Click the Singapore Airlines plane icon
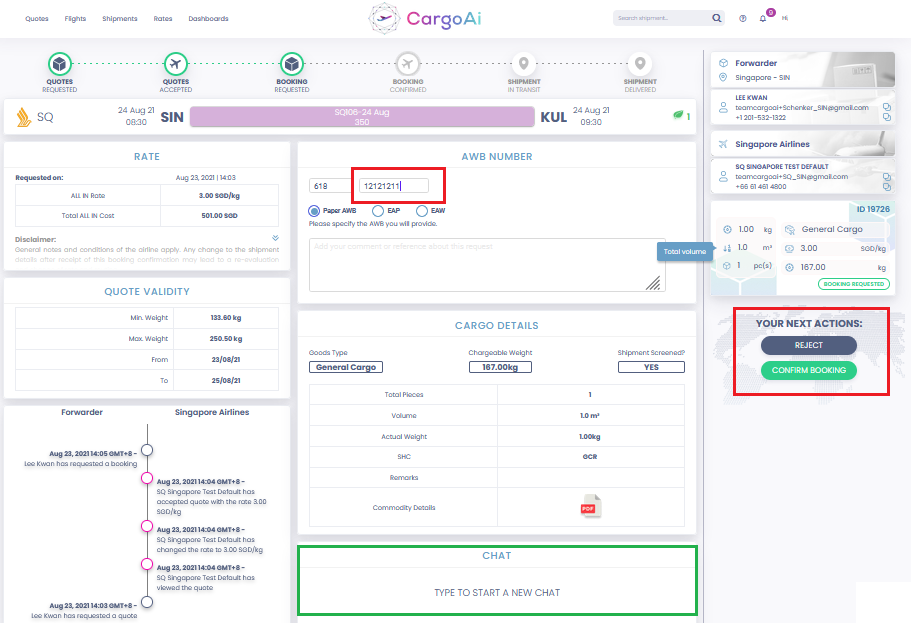The height and width of the screenshot is (623, 911). (723, 144)
